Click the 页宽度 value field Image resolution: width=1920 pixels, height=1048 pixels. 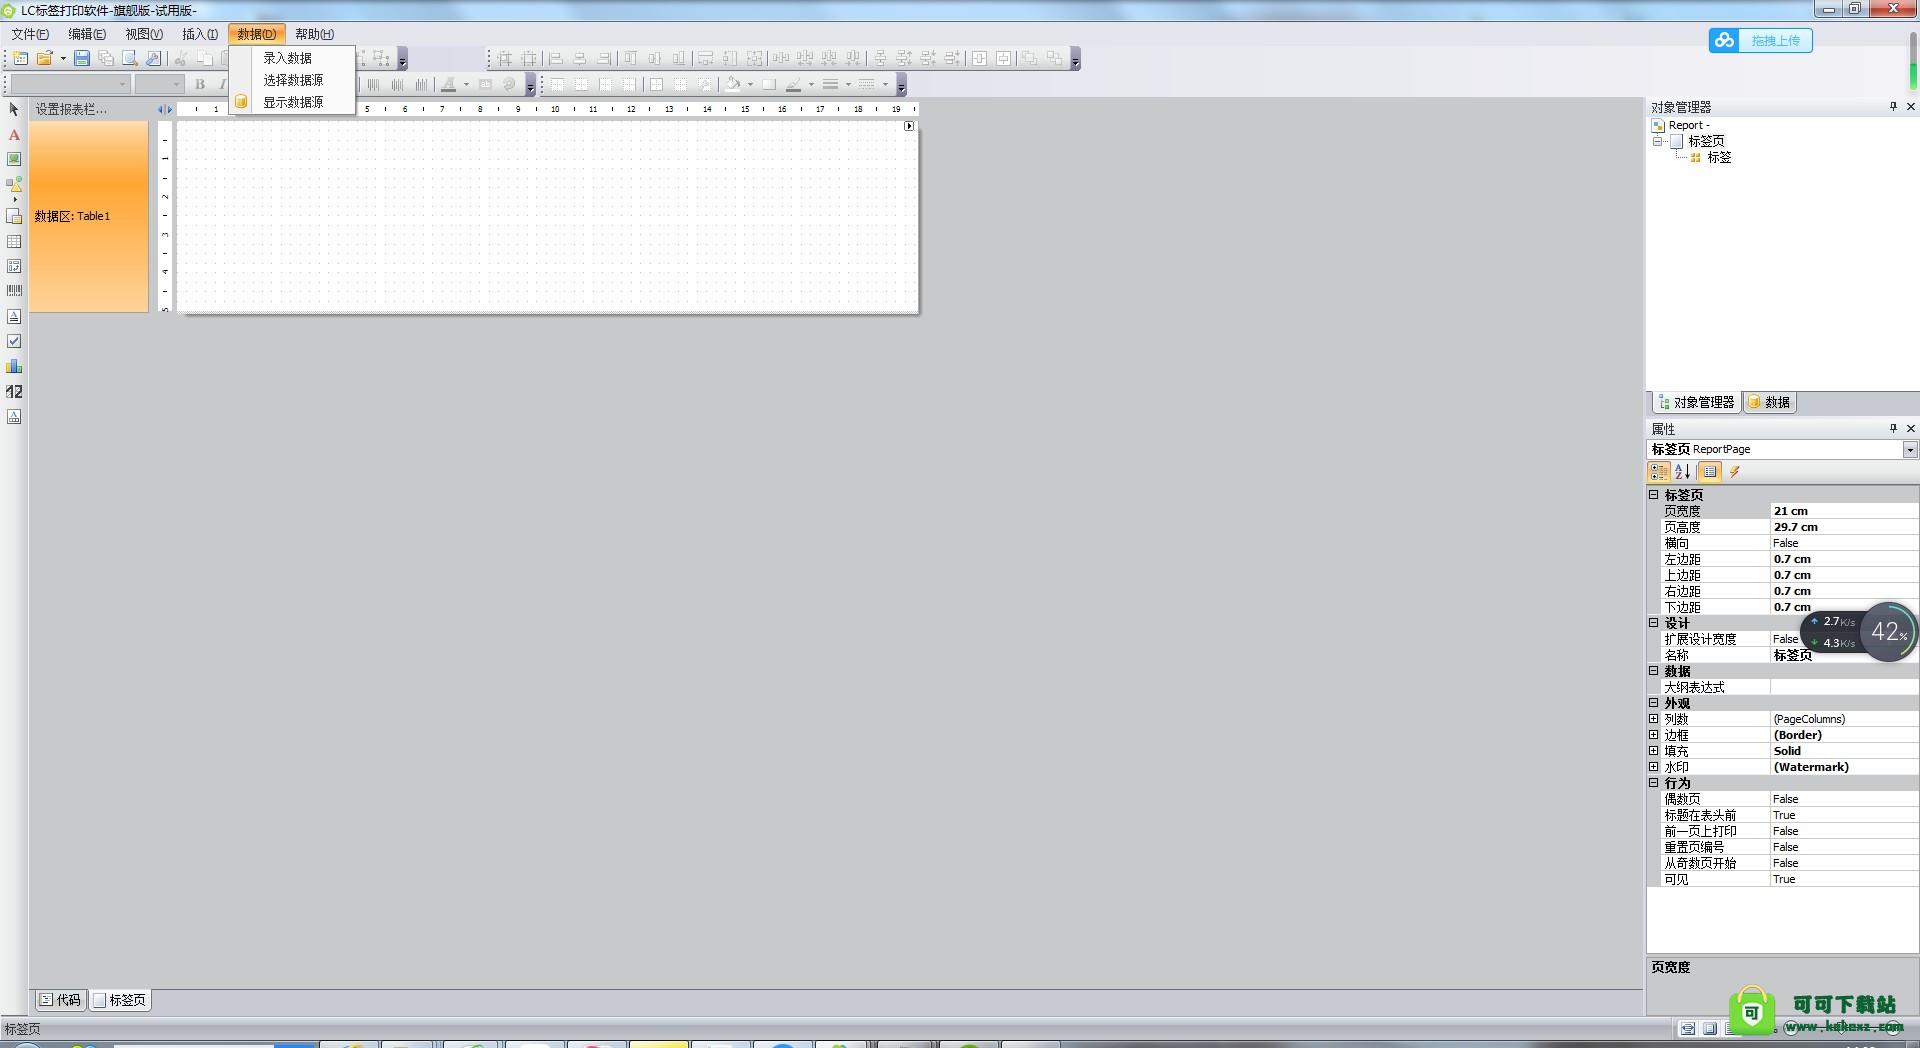coord(1842,511)
